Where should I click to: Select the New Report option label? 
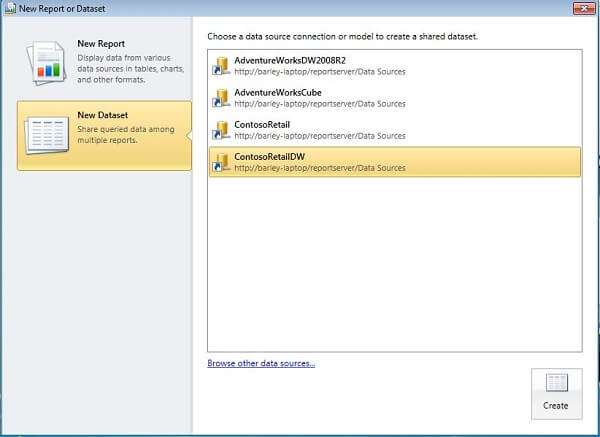click(101, 44)
